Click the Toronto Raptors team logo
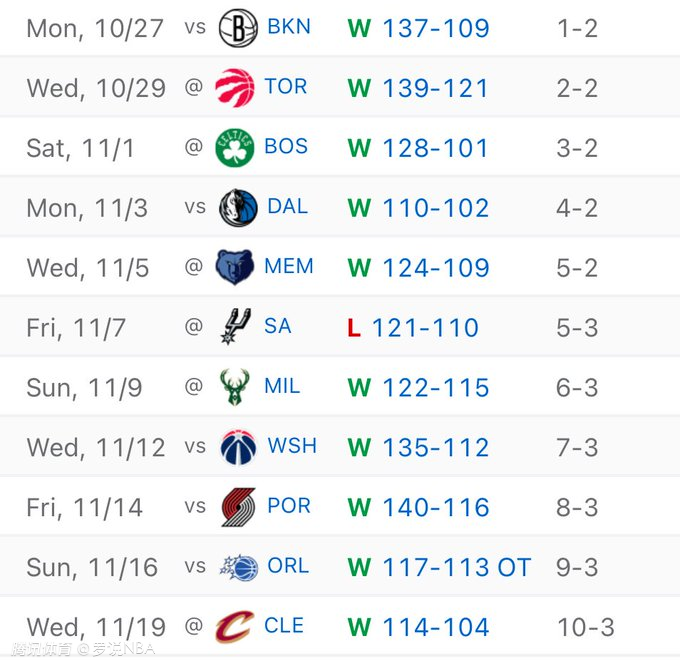680x666 pixels. pos(234,88)
